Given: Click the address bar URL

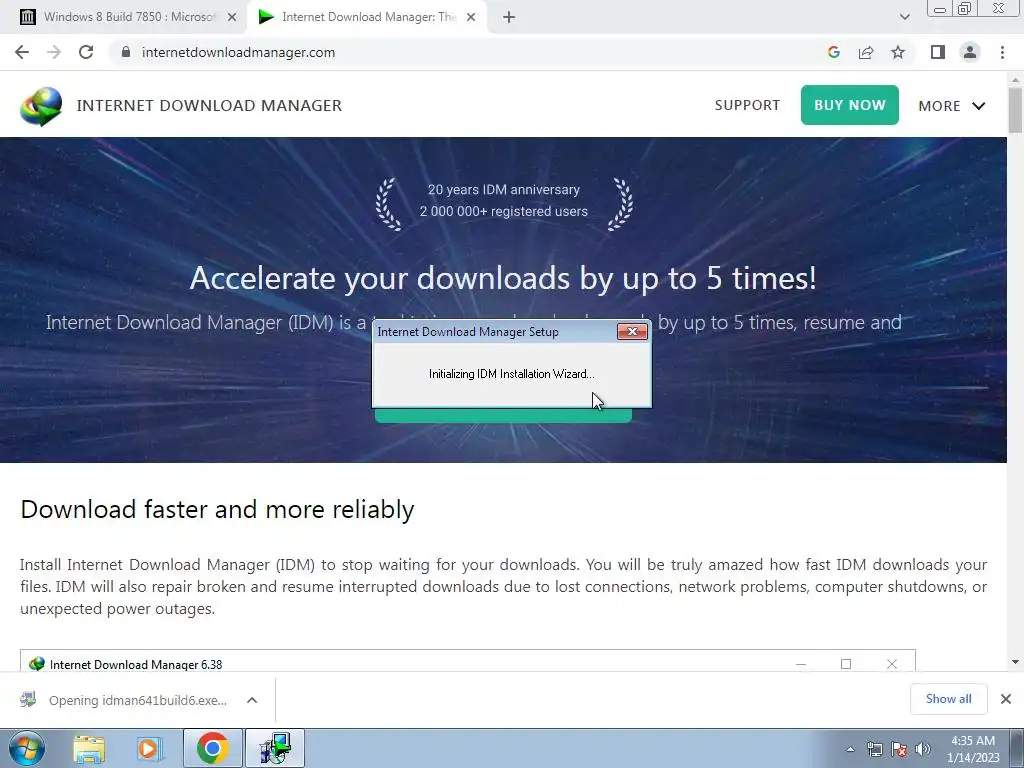Looking at the screenshot, I should (238, 52).
